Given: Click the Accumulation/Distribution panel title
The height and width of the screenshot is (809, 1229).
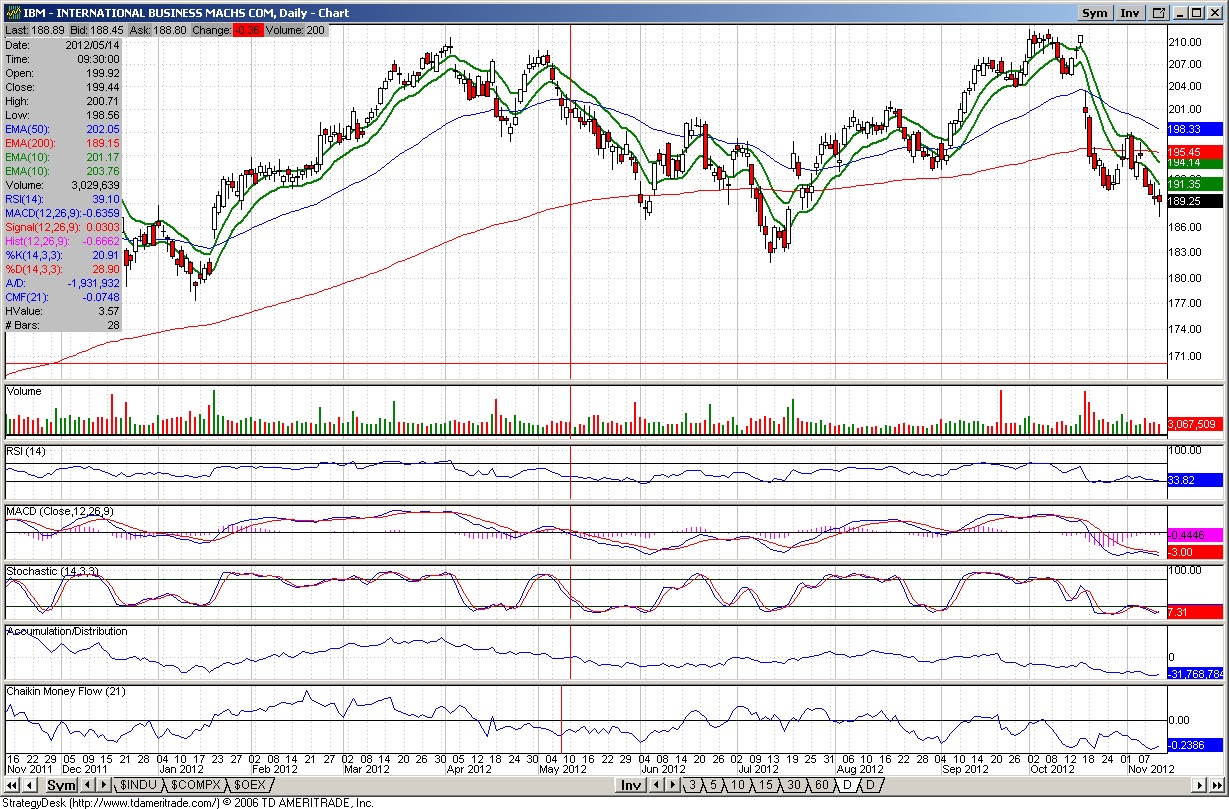Looking at the screenshot, I should tap(67, 632).
